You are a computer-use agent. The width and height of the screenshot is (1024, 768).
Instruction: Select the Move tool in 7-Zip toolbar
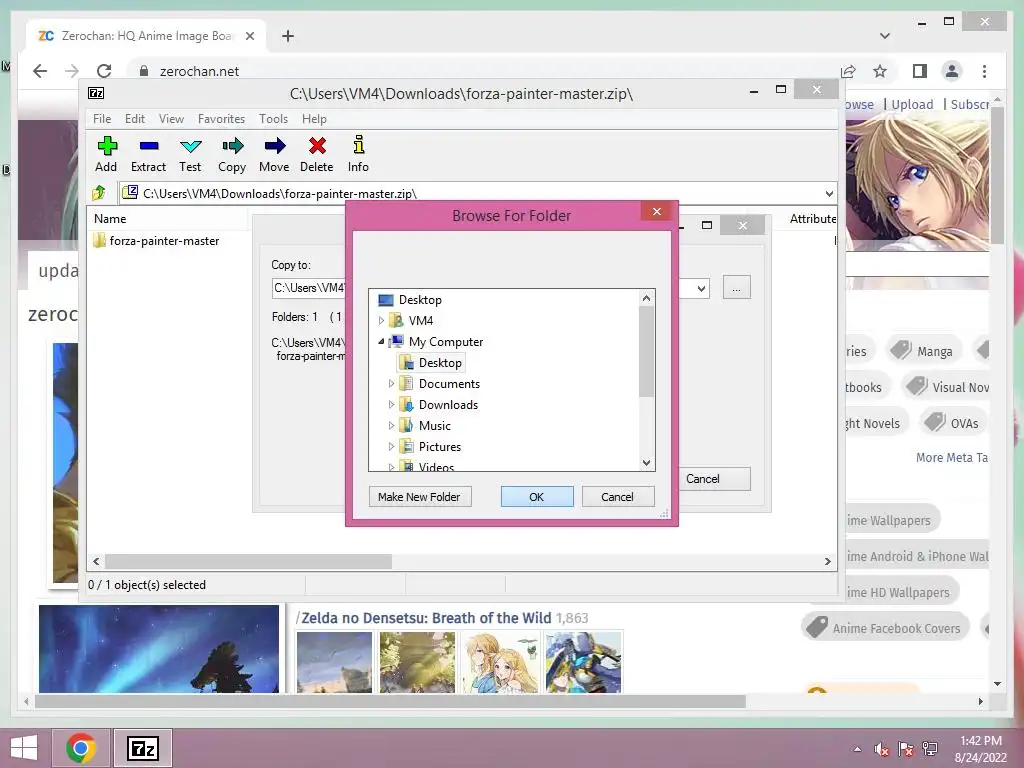point(274,155)
